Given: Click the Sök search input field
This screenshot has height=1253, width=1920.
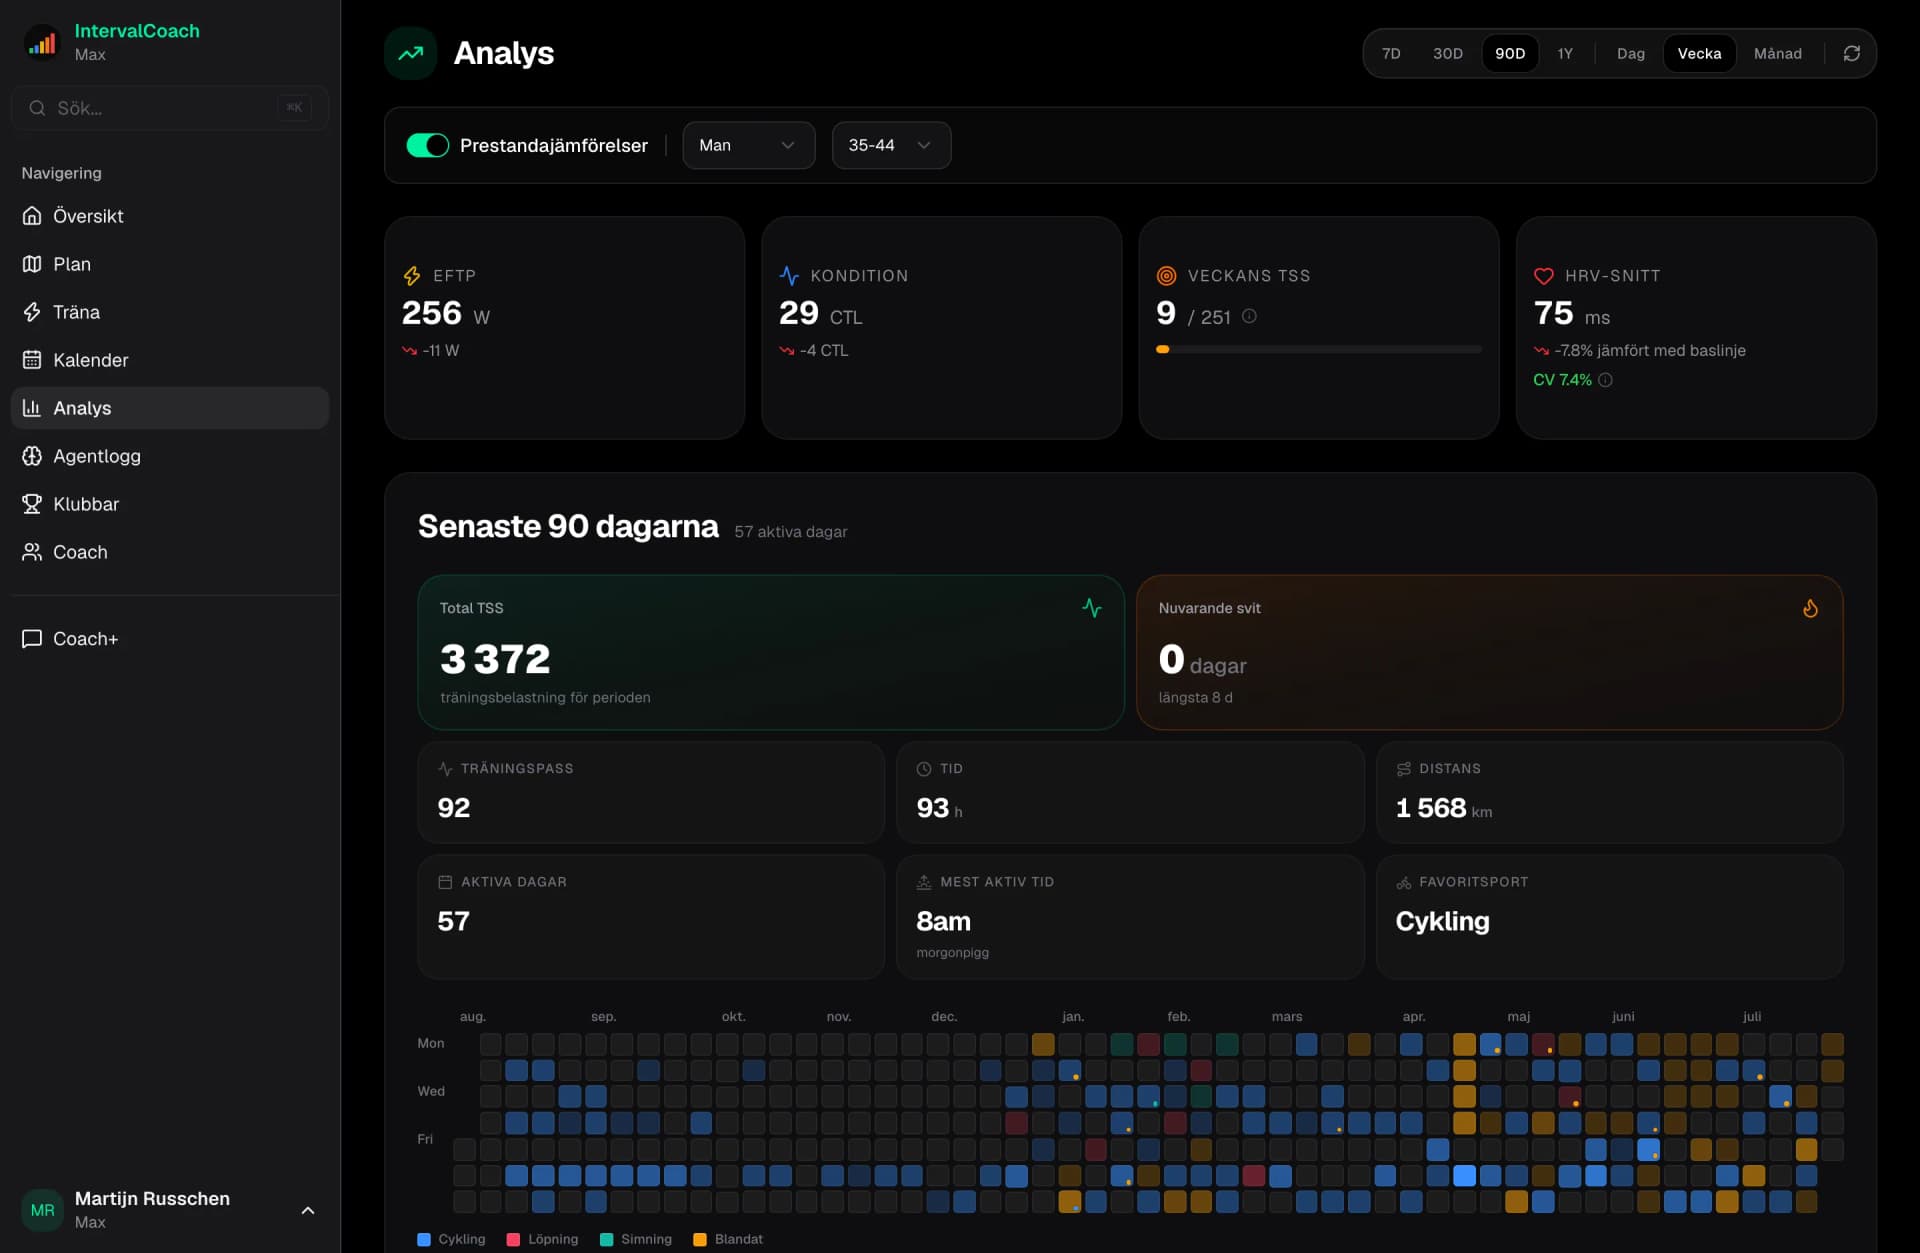Looking at the screenshot, I should 170,108.
